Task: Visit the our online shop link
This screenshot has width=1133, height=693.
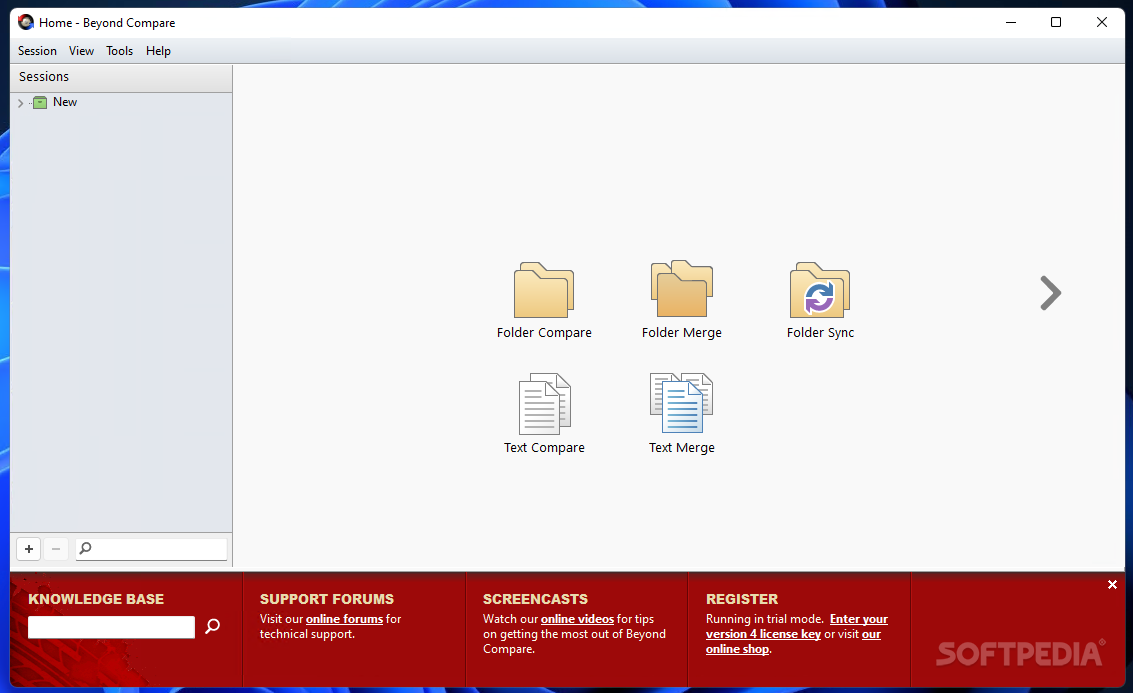Action: pyautogui.click(x=793, y=642)
